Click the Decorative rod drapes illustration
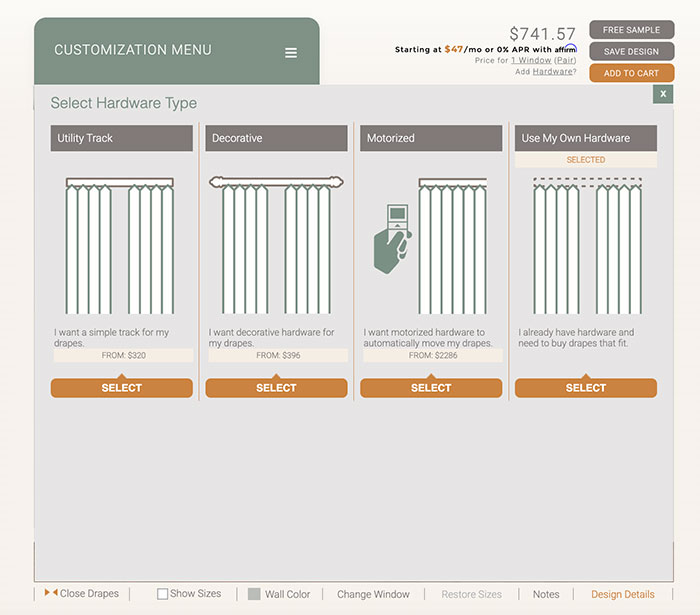 (x=276, y=245)
